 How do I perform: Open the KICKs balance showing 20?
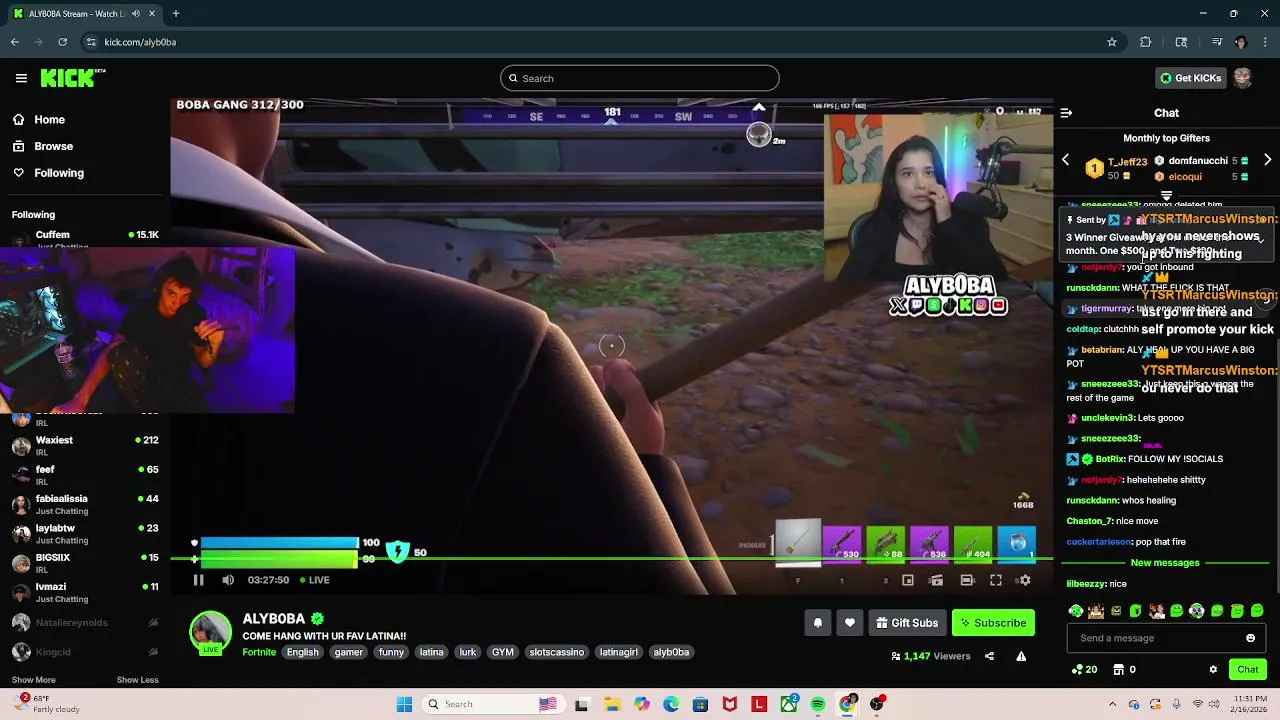(x=1084, y=670)
